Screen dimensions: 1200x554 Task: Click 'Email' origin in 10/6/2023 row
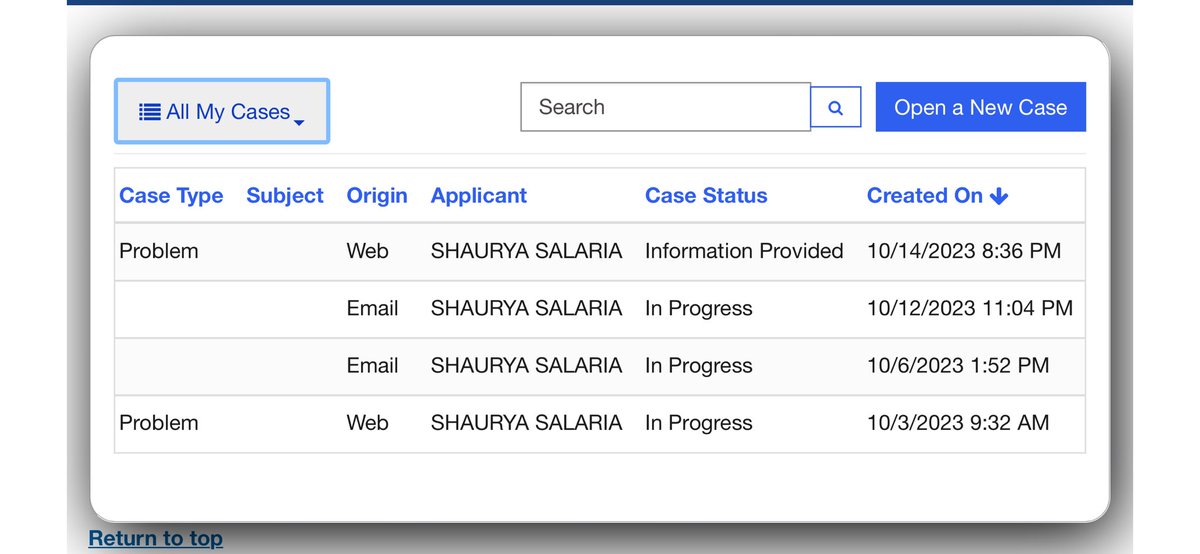pyautogui.click(x=372, y=366)
